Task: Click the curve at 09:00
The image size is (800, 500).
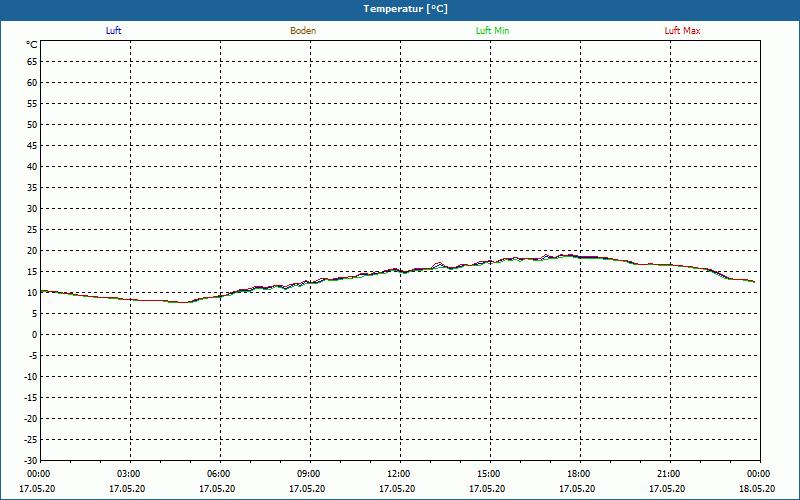Action: [310, 282]
